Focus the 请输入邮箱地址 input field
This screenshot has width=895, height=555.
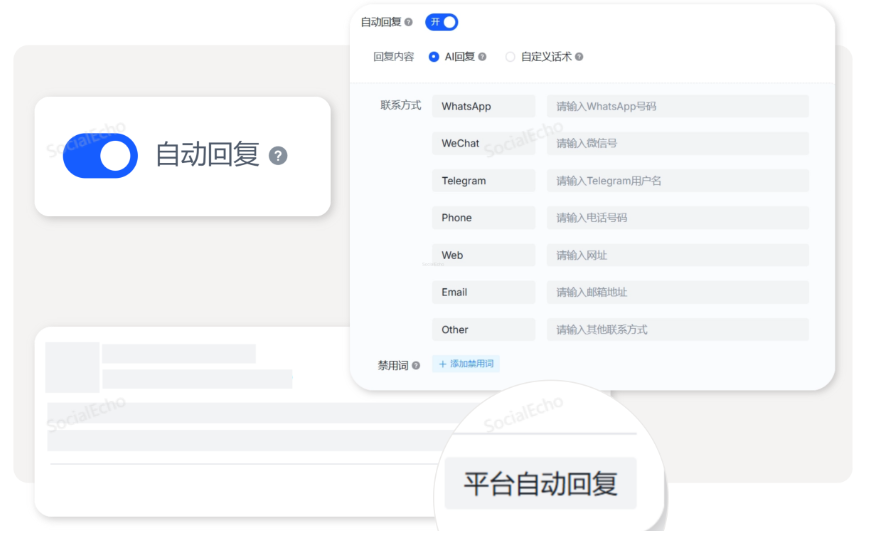(678, 292)
